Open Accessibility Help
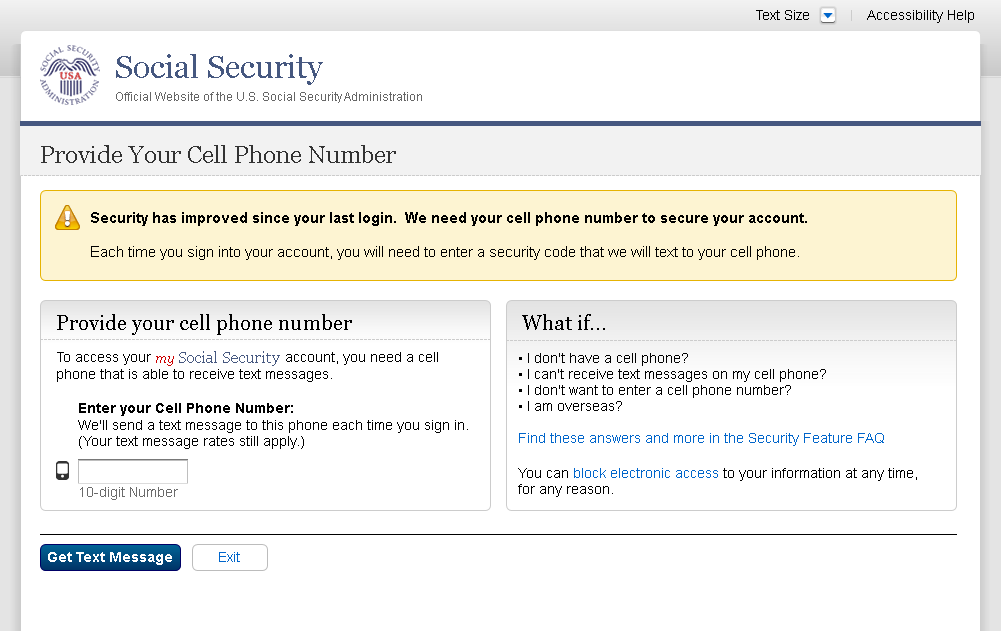The height and width of the screenshot is (632, 1002). point(920,15)
